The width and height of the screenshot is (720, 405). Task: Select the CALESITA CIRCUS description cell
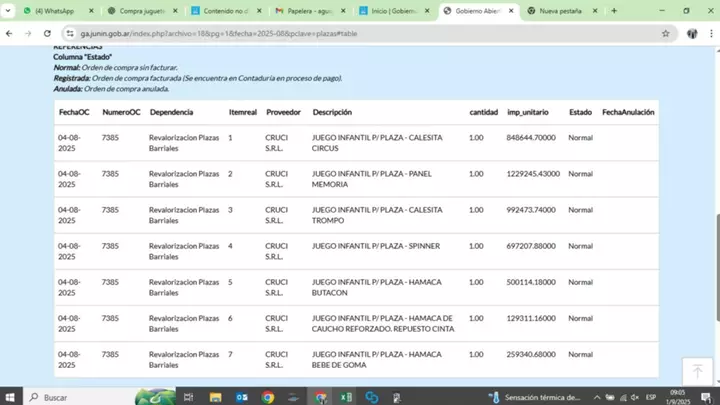click(x=377, y=143)
